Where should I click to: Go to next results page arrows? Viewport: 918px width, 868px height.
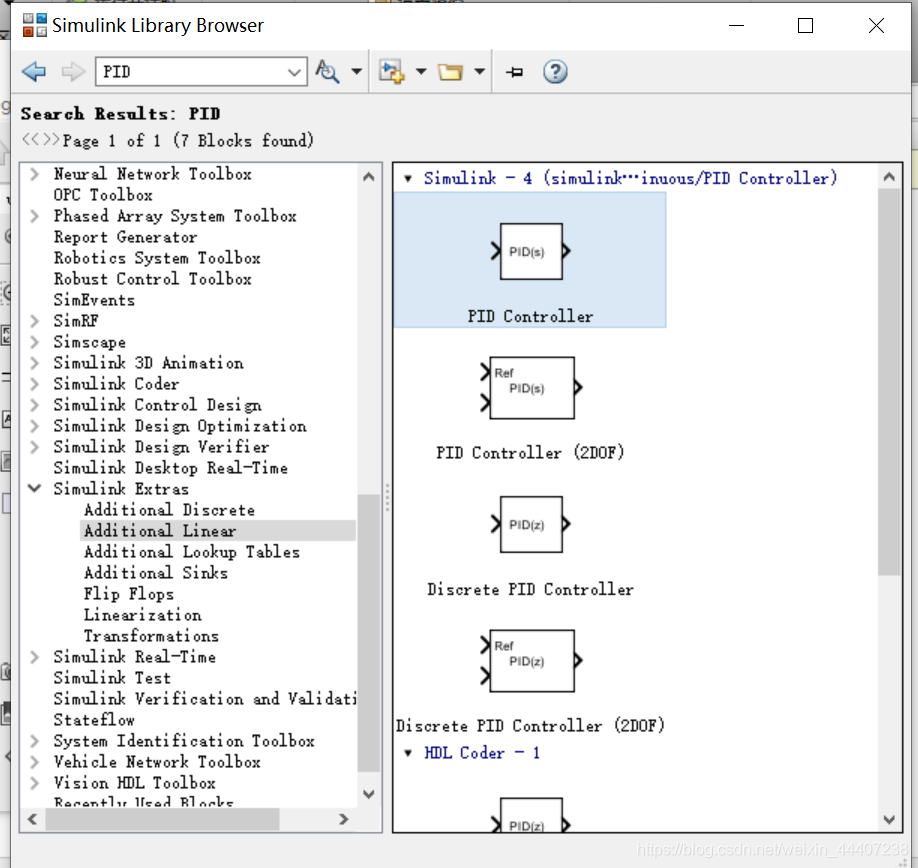(51, 140)
